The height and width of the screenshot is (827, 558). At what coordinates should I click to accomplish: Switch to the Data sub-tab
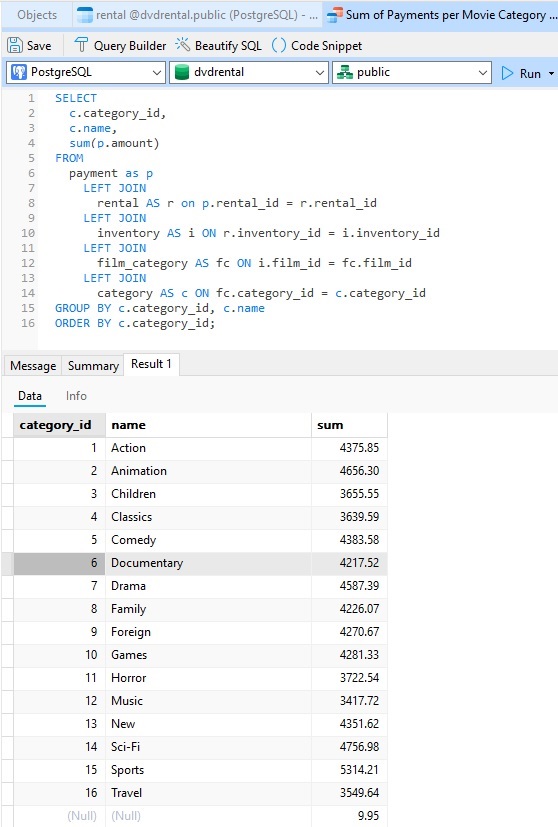[30, 396]
